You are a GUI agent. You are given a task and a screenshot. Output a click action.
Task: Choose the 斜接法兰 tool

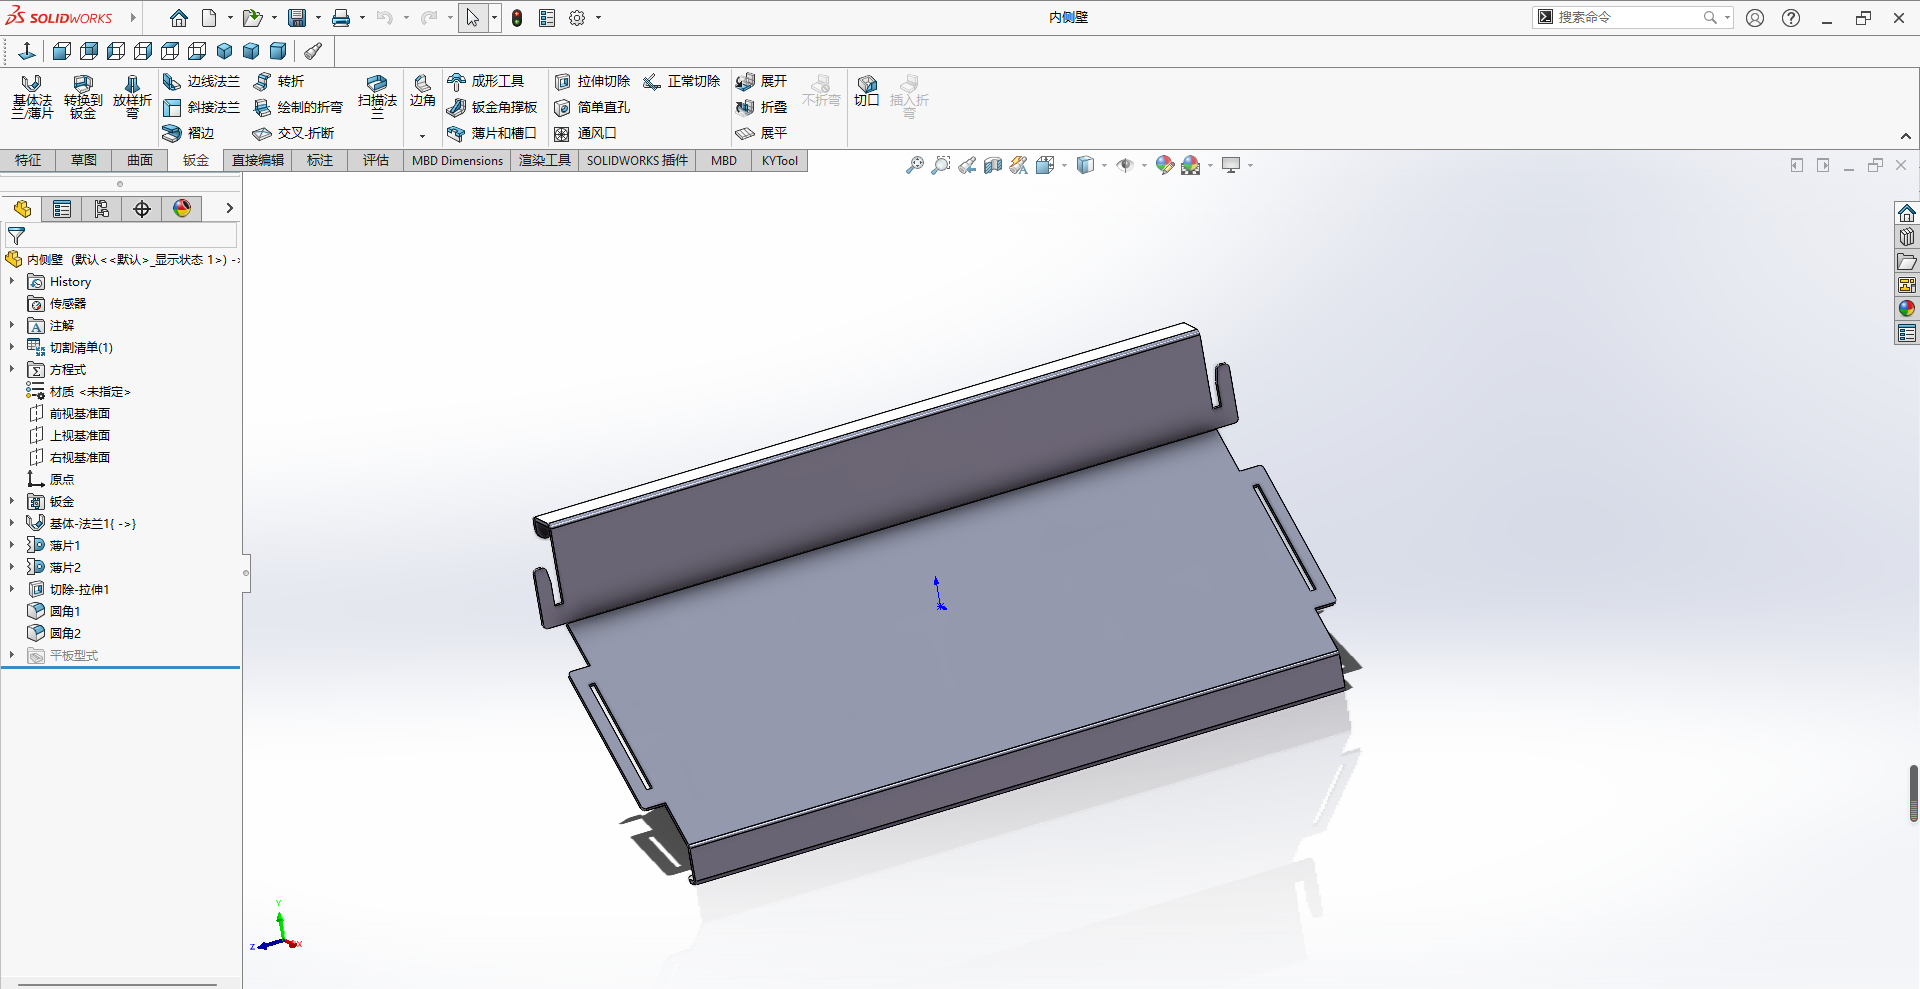[x=201, y=107]
